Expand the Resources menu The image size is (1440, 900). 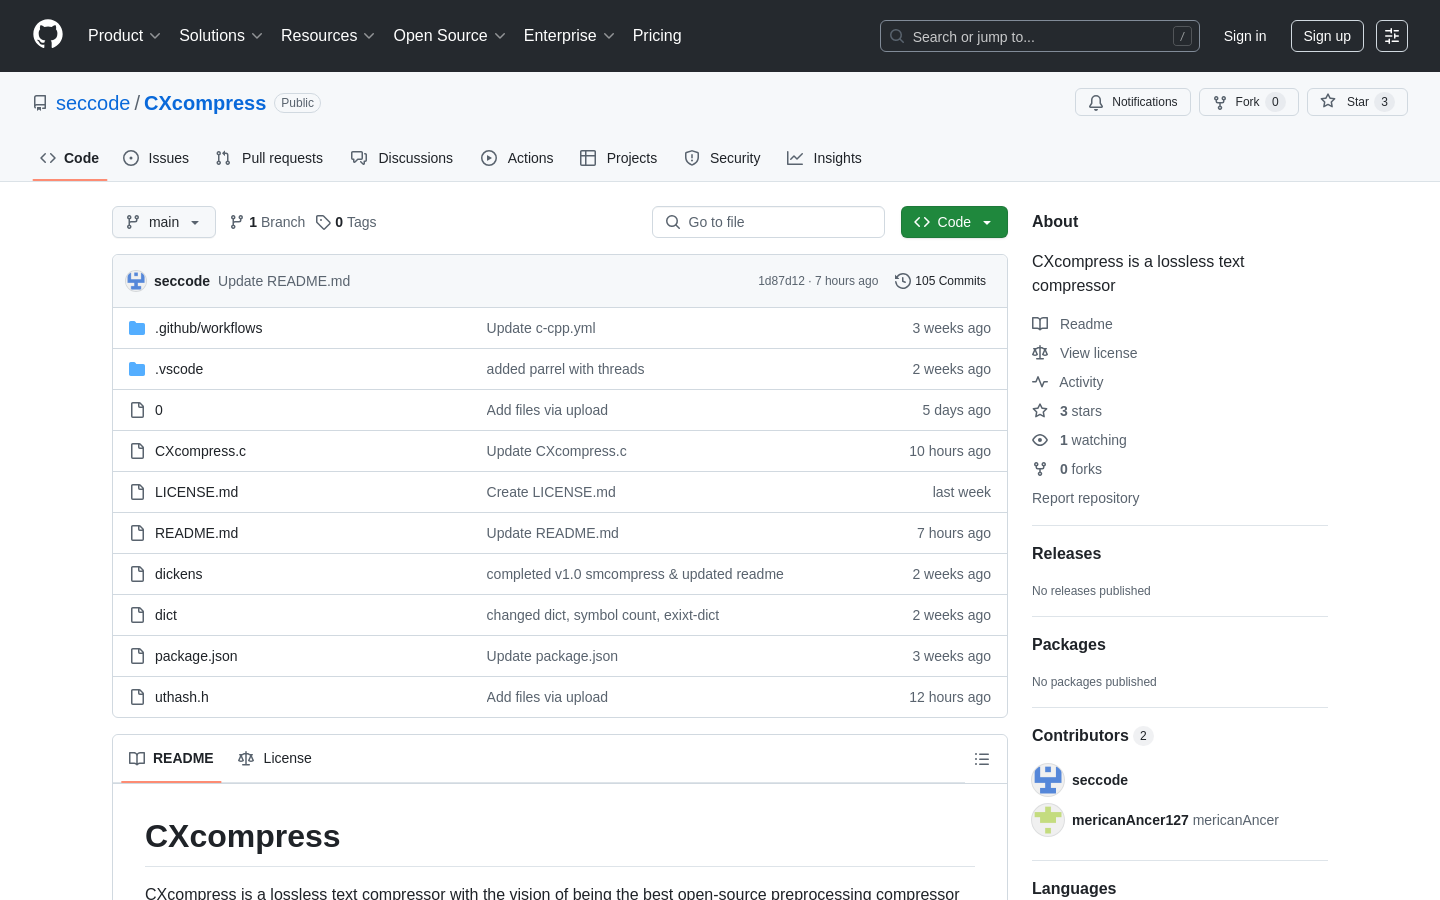coord(328,36)
